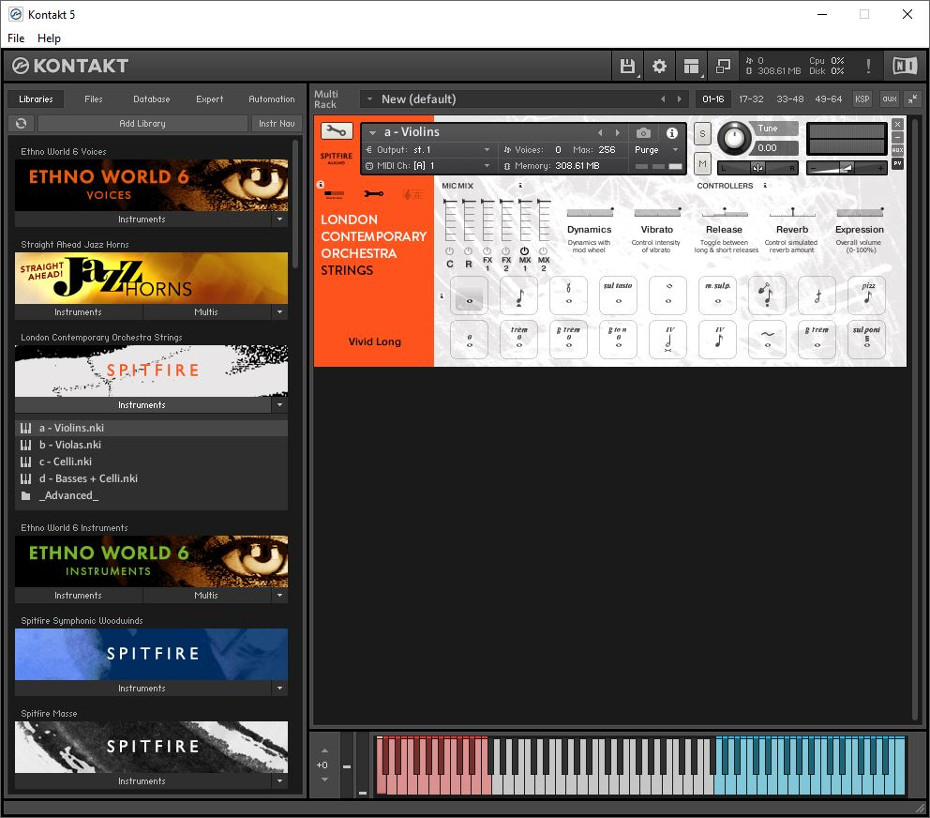
Task: Open the Spitfire general overview view icon
Action: pos(335,194)
